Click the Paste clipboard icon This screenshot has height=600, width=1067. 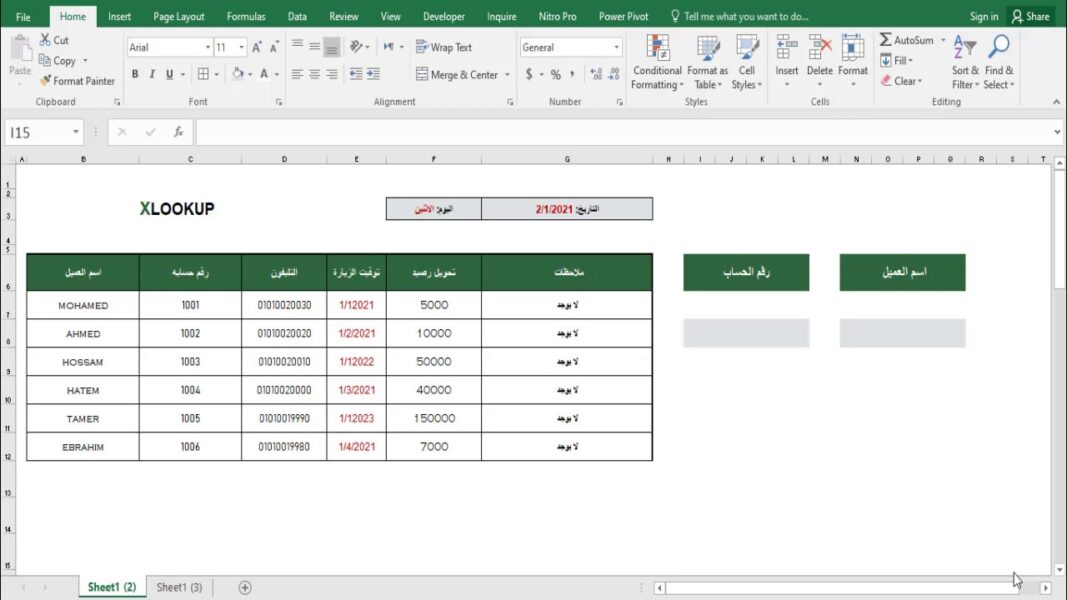[20, 49]
